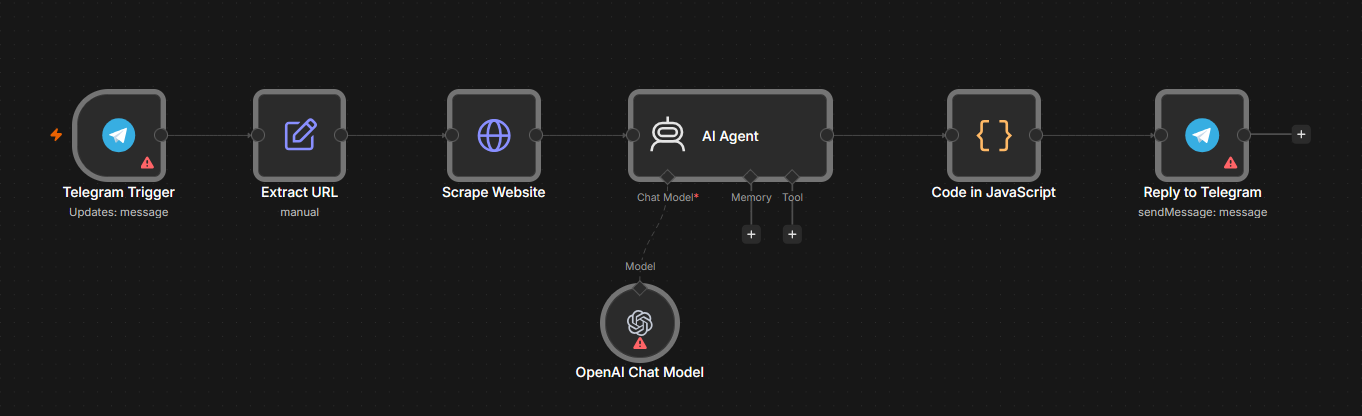Select the OpenAI Chat Model node
The height and width of the screenshot is (416, 1362).
coord(640,323)
